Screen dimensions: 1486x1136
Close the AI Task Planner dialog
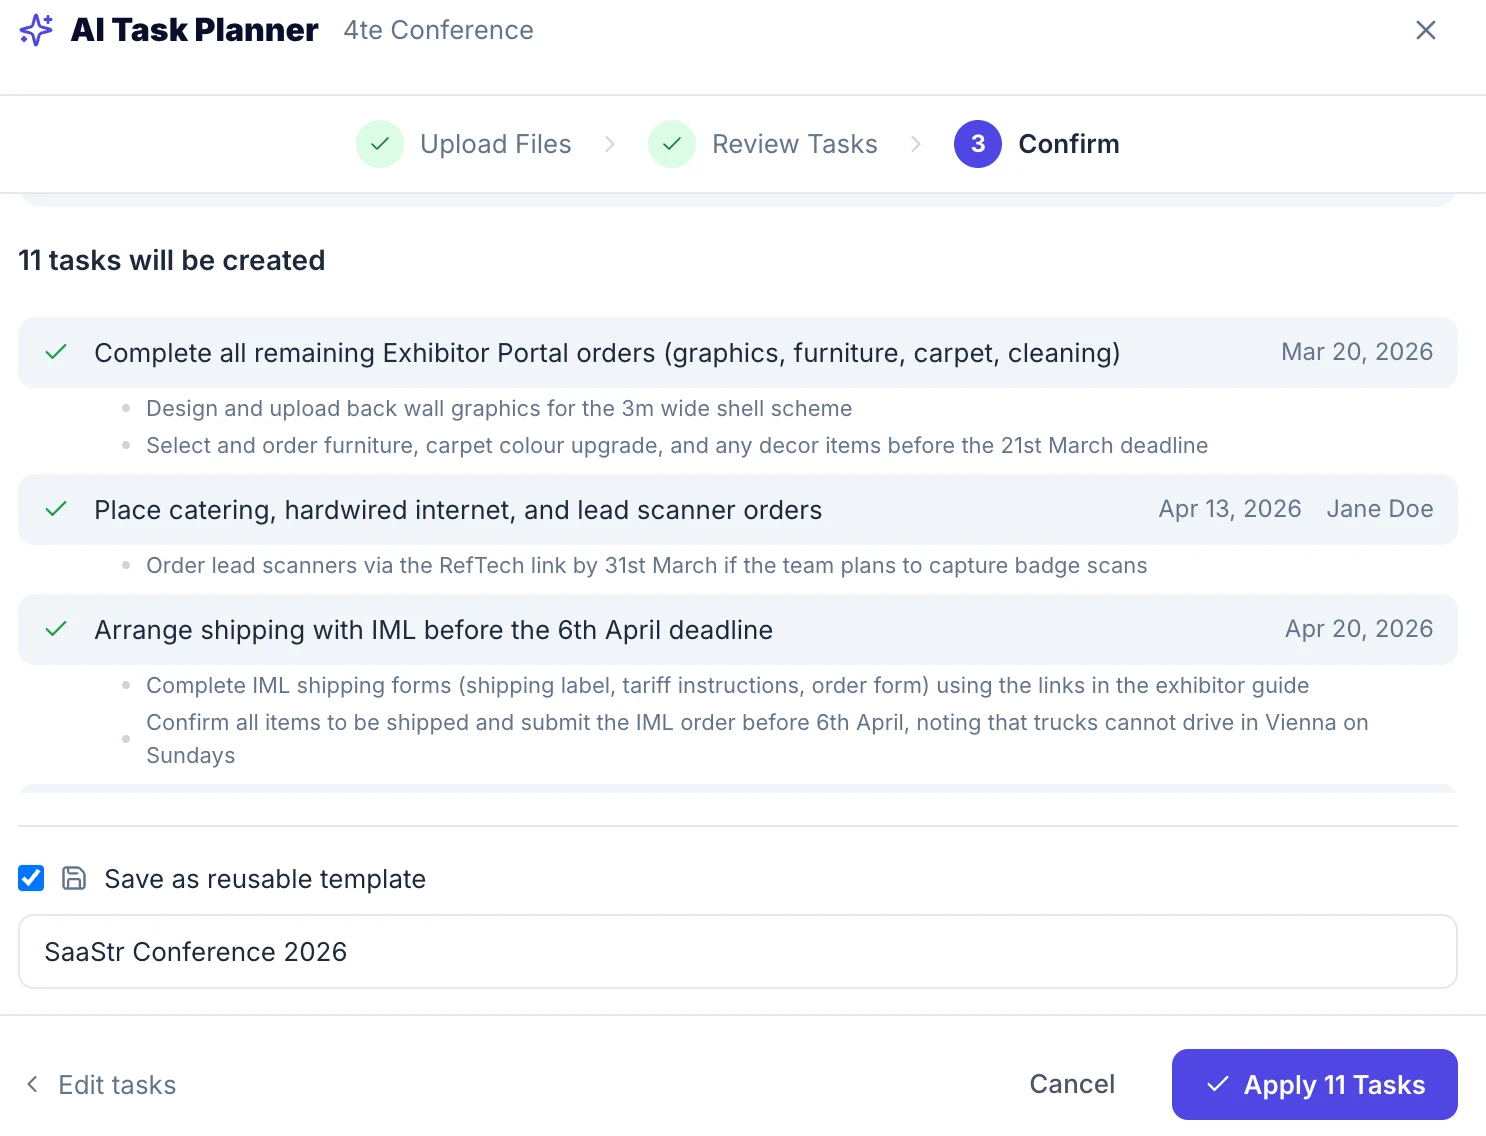click(1426, 30)
